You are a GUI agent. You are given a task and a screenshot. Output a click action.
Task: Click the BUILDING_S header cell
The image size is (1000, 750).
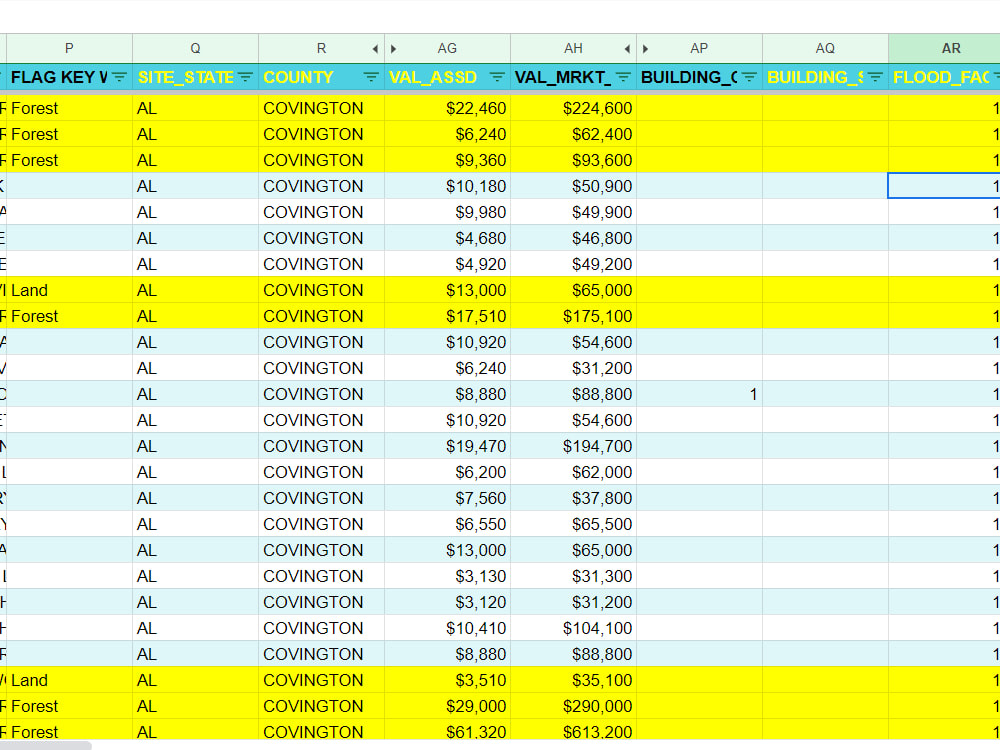[825, 77]
